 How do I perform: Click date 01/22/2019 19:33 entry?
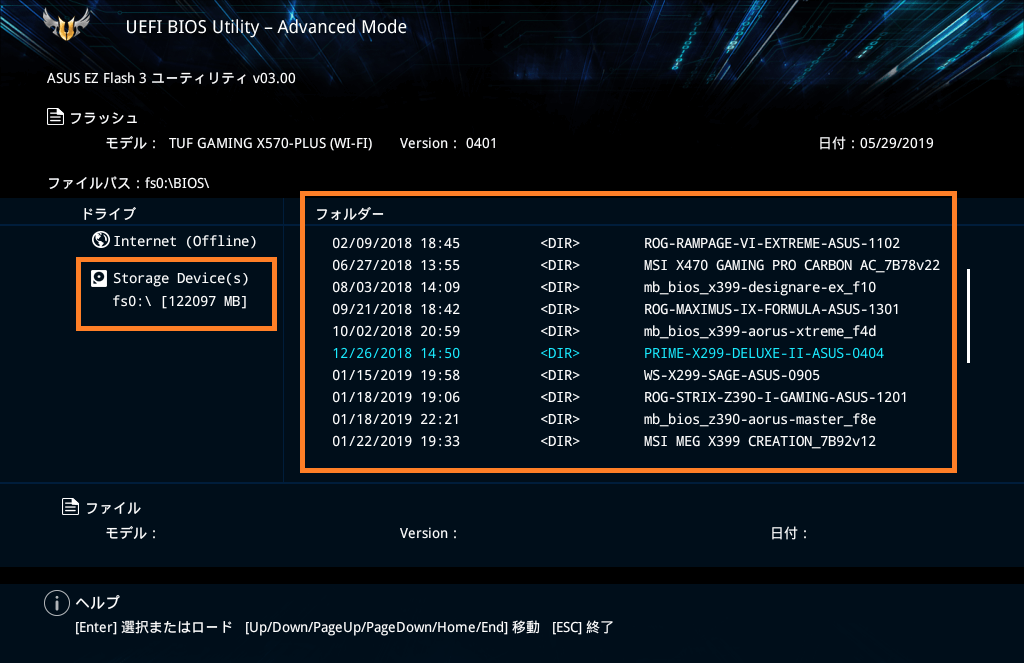396,442
